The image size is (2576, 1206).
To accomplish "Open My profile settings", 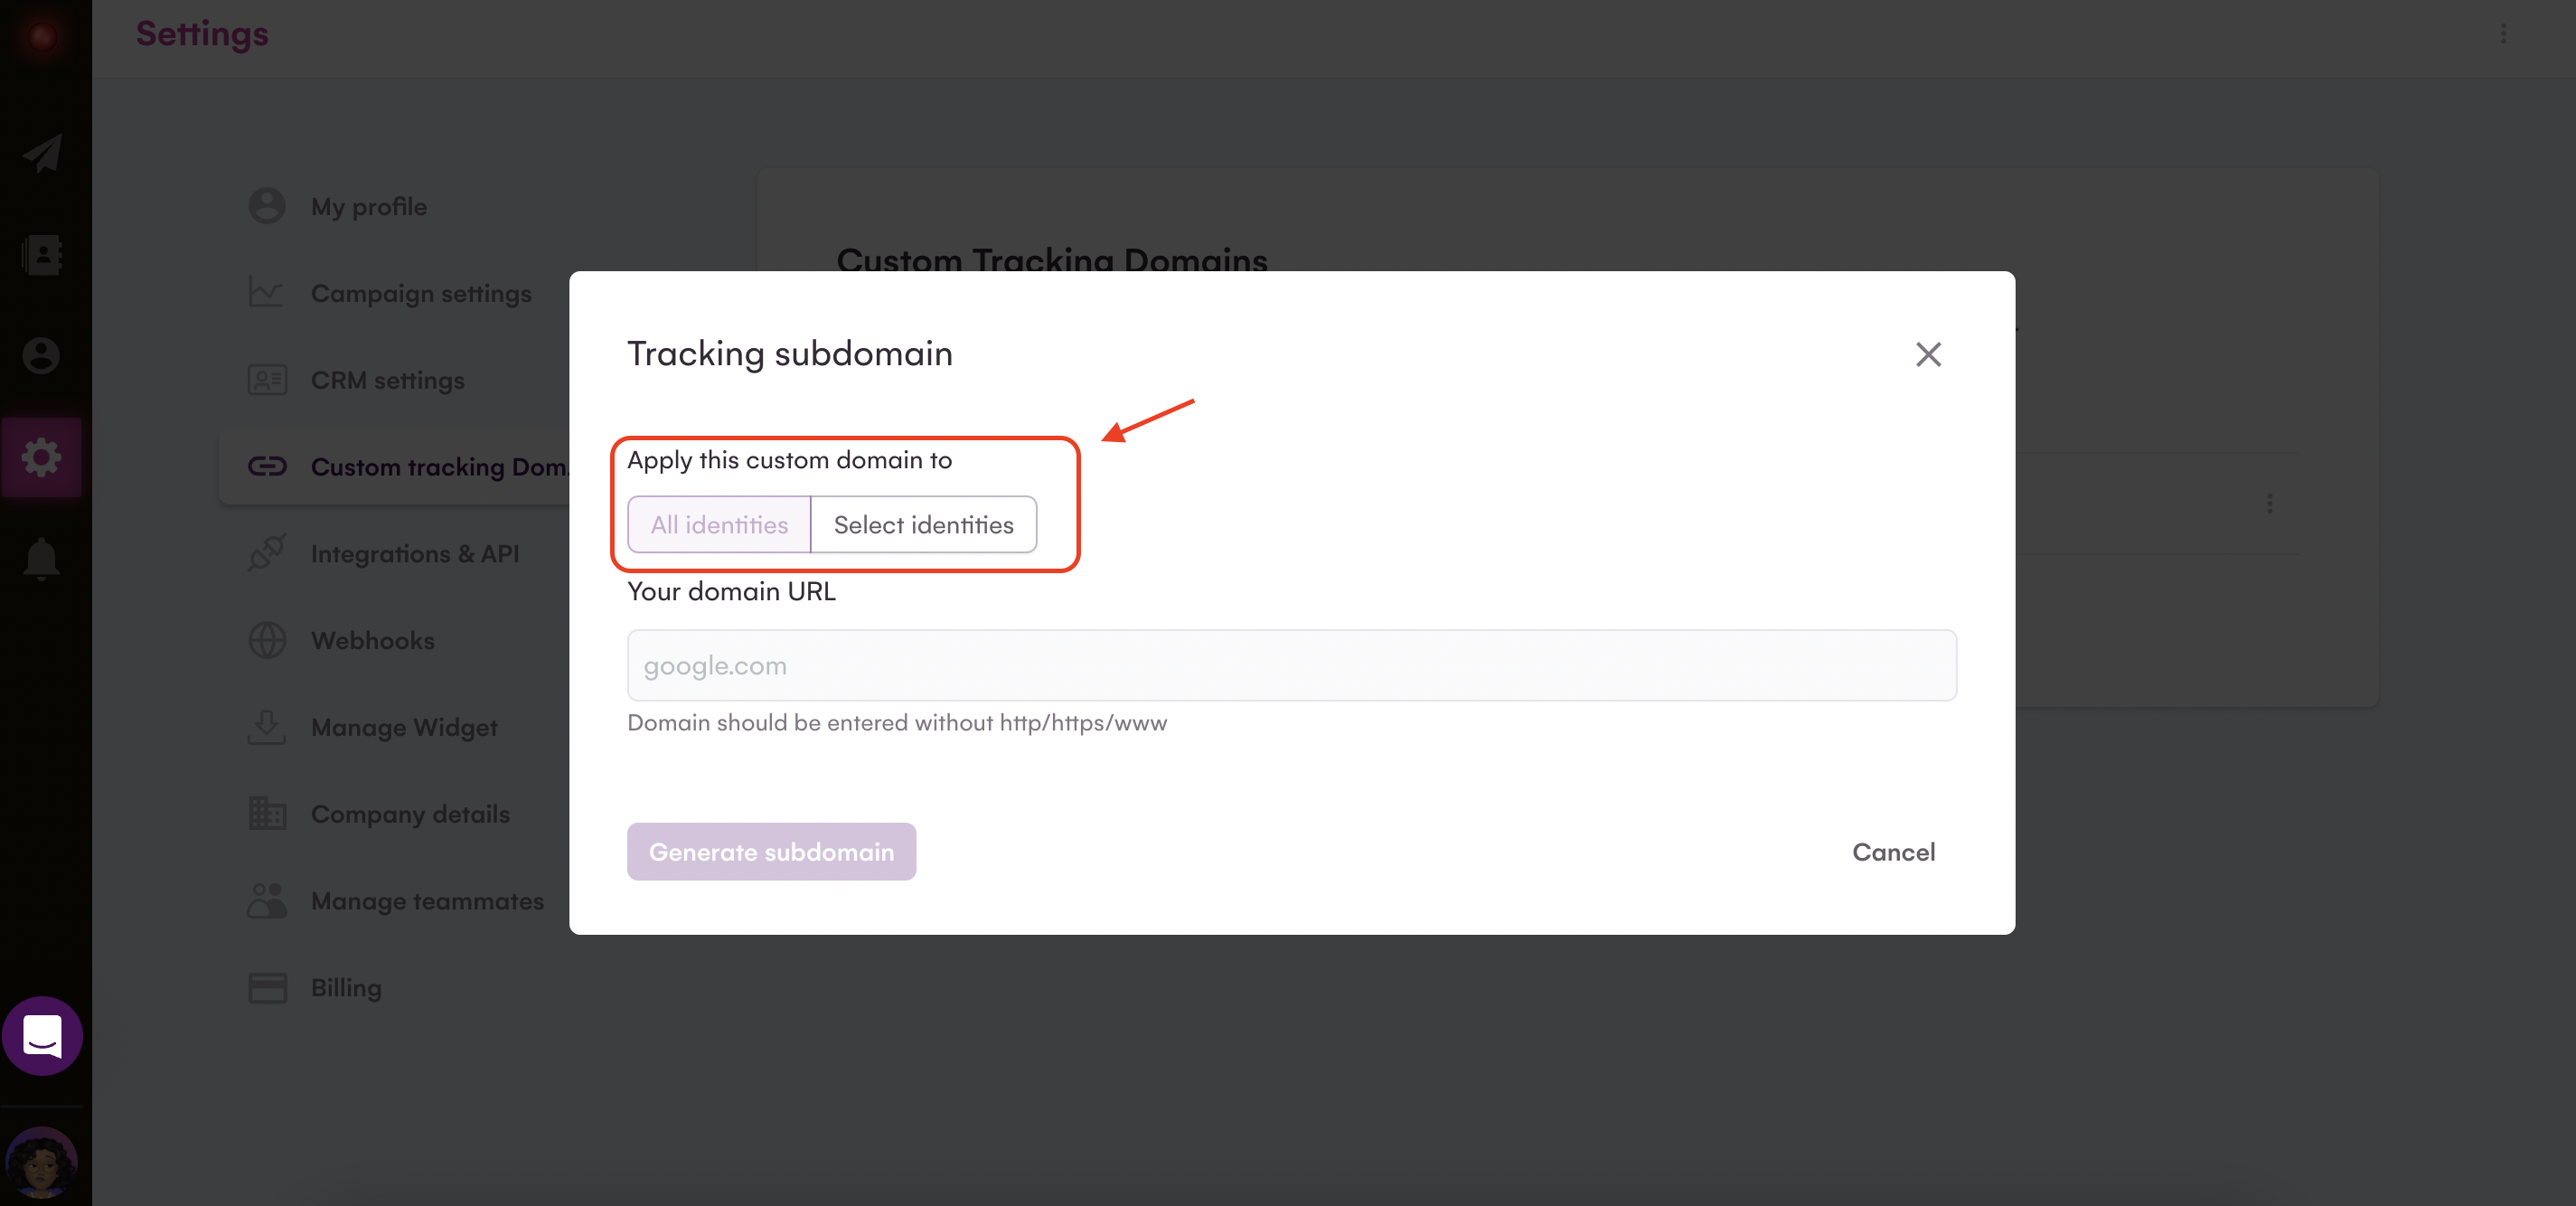I will (x=368, y=207).
